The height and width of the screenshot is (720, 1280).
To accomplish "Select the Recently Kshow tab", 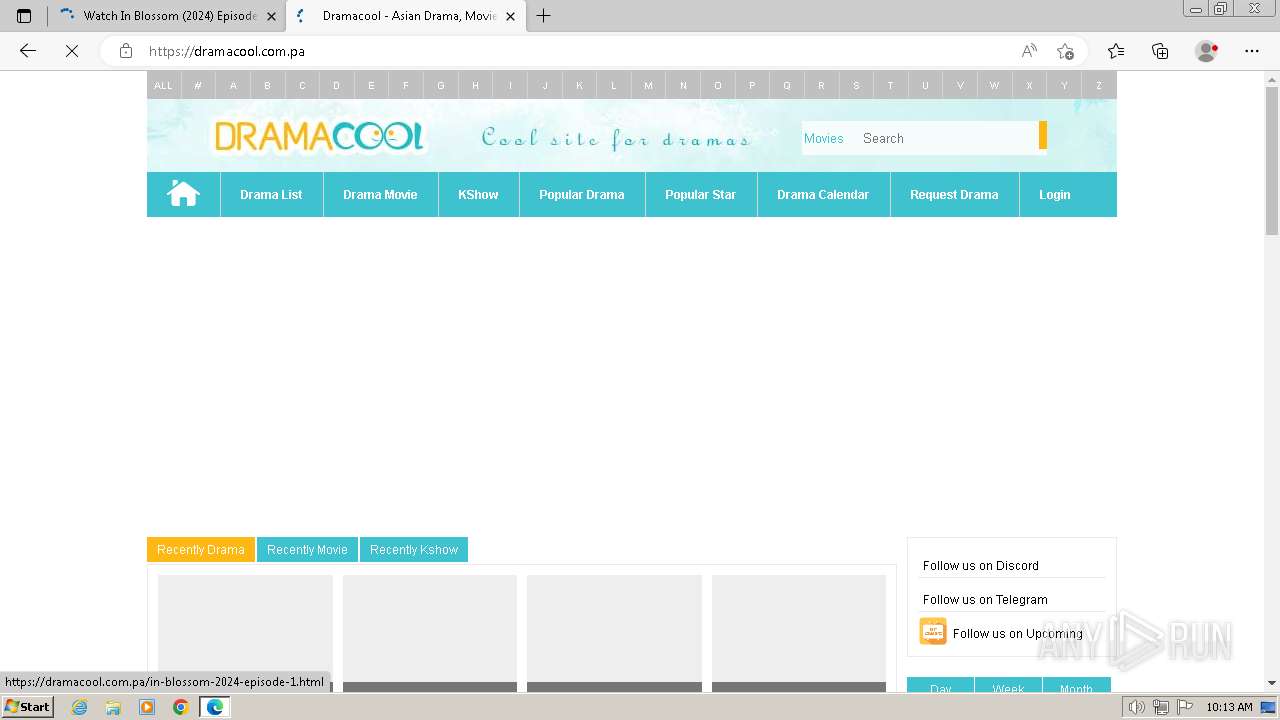I will pyautogui.click(x=414, y=550).
